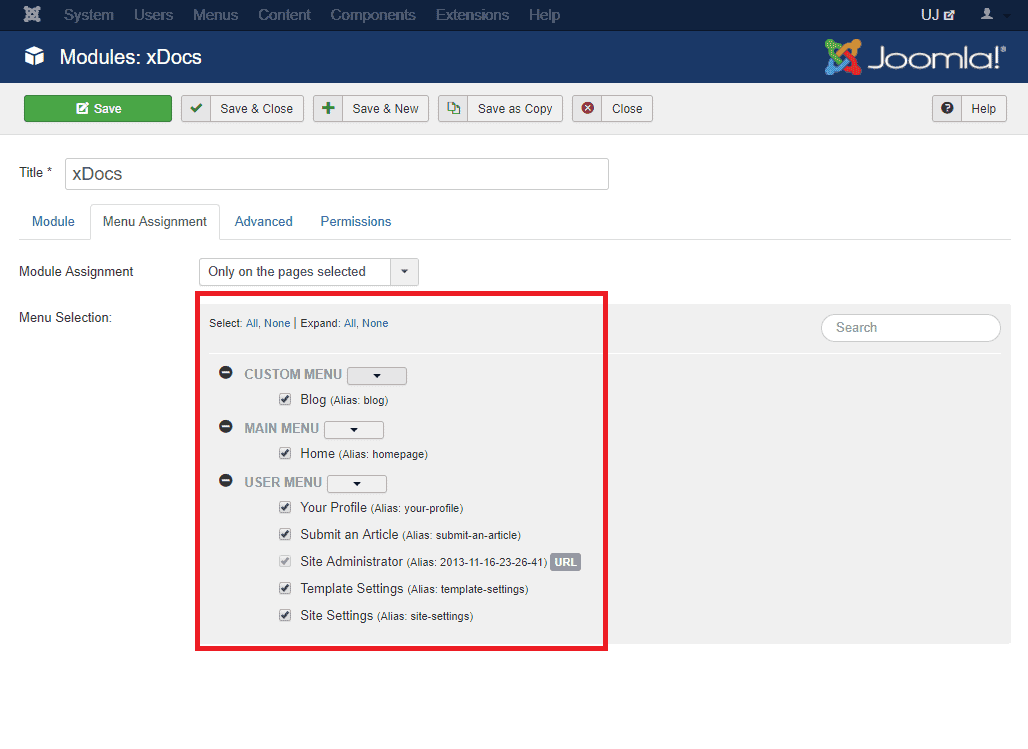The width and height of the screenshot is (1028, 749).
Task: Click the Joomla logo icon in top bar
Action: point(33,15)
